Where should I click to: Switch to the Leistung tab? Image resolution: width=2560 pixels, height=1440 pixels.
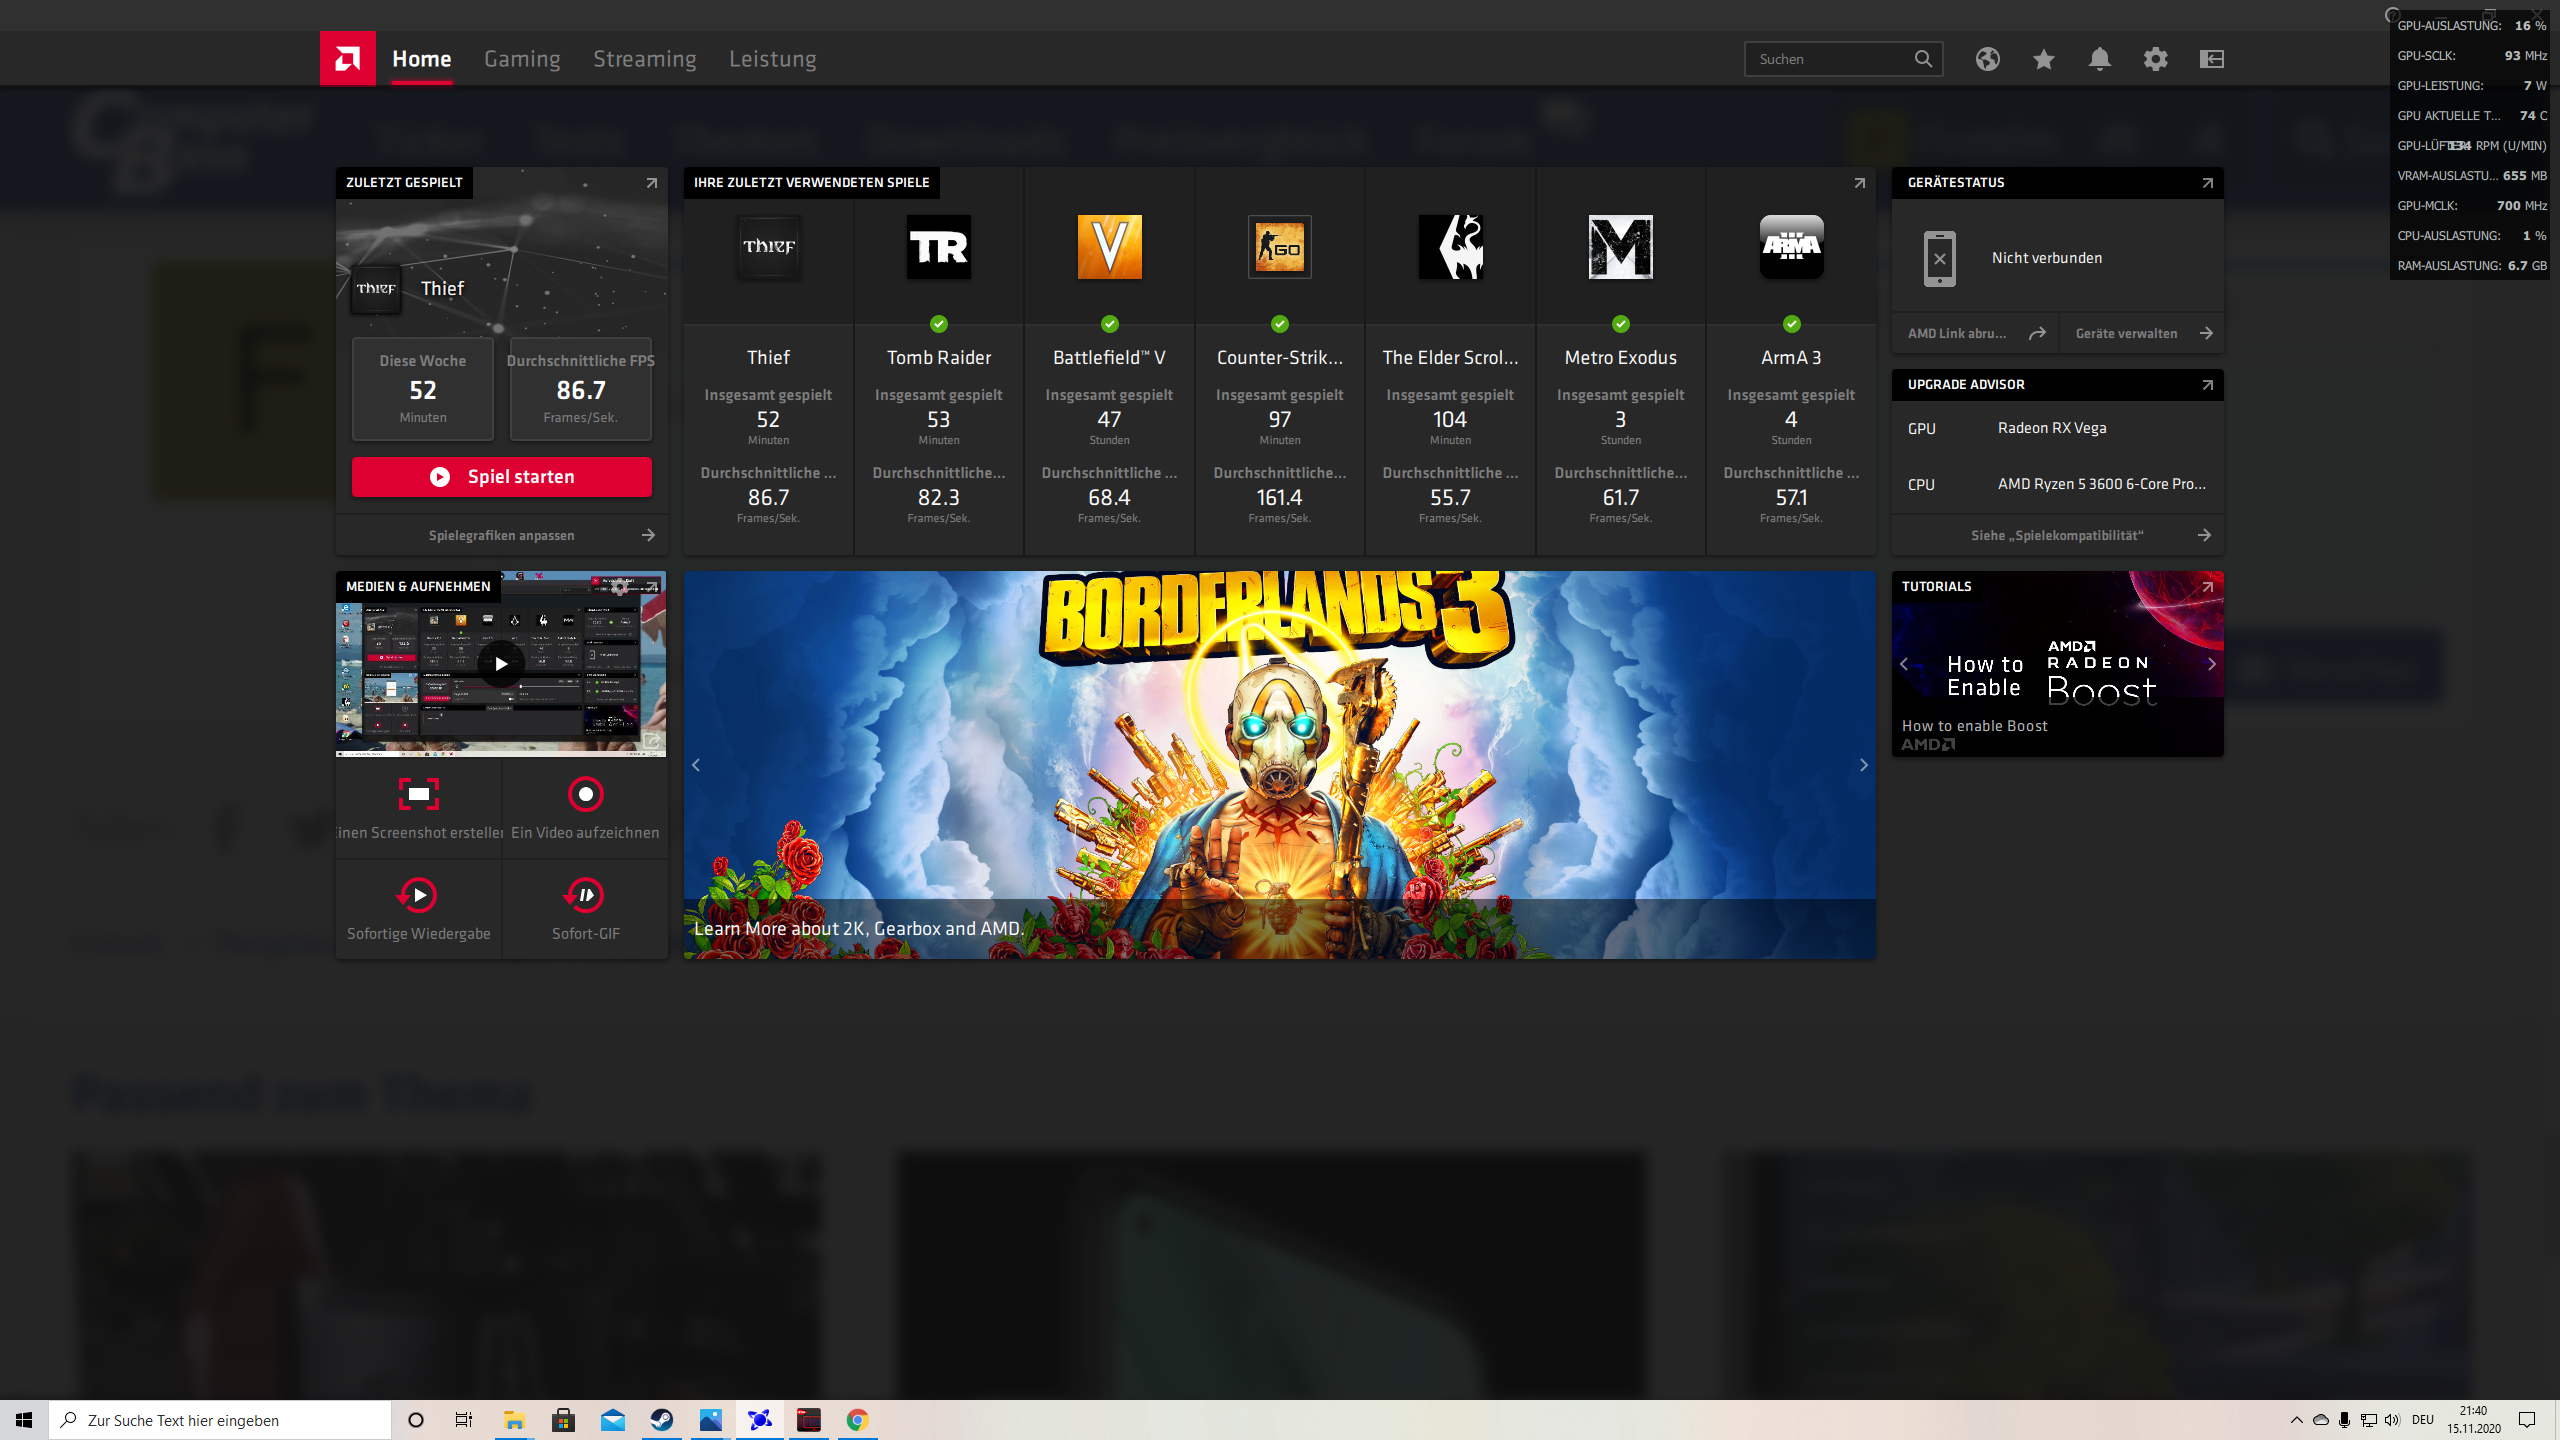[x=772, y=59]
